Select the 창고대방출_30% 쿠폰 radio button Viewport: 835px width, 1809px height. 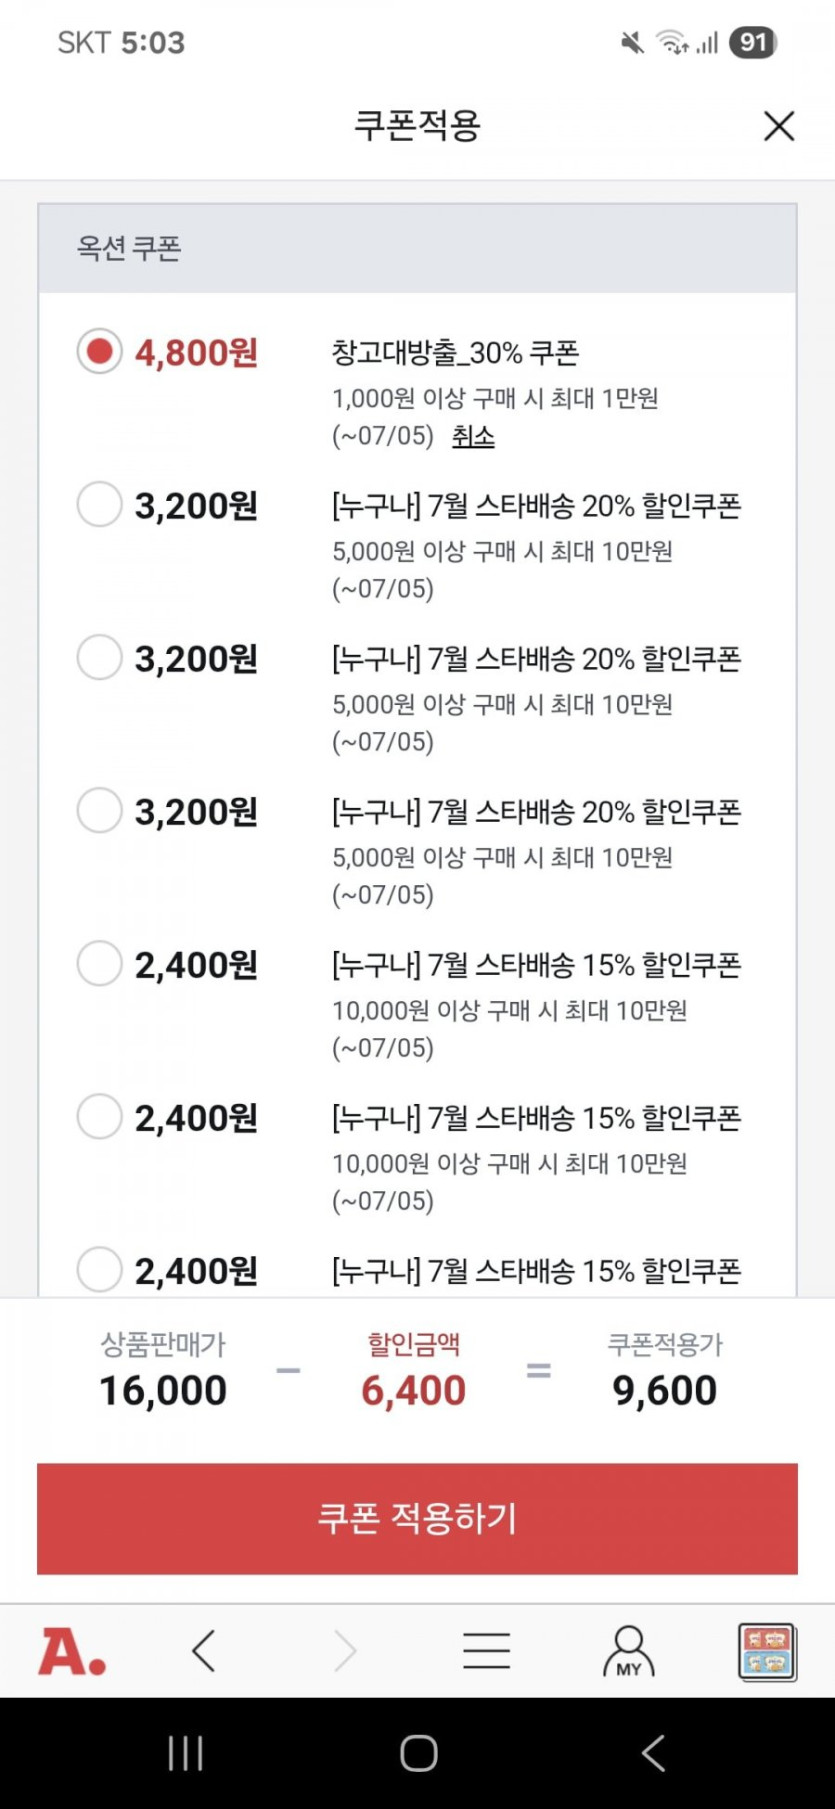click(99, 351)
